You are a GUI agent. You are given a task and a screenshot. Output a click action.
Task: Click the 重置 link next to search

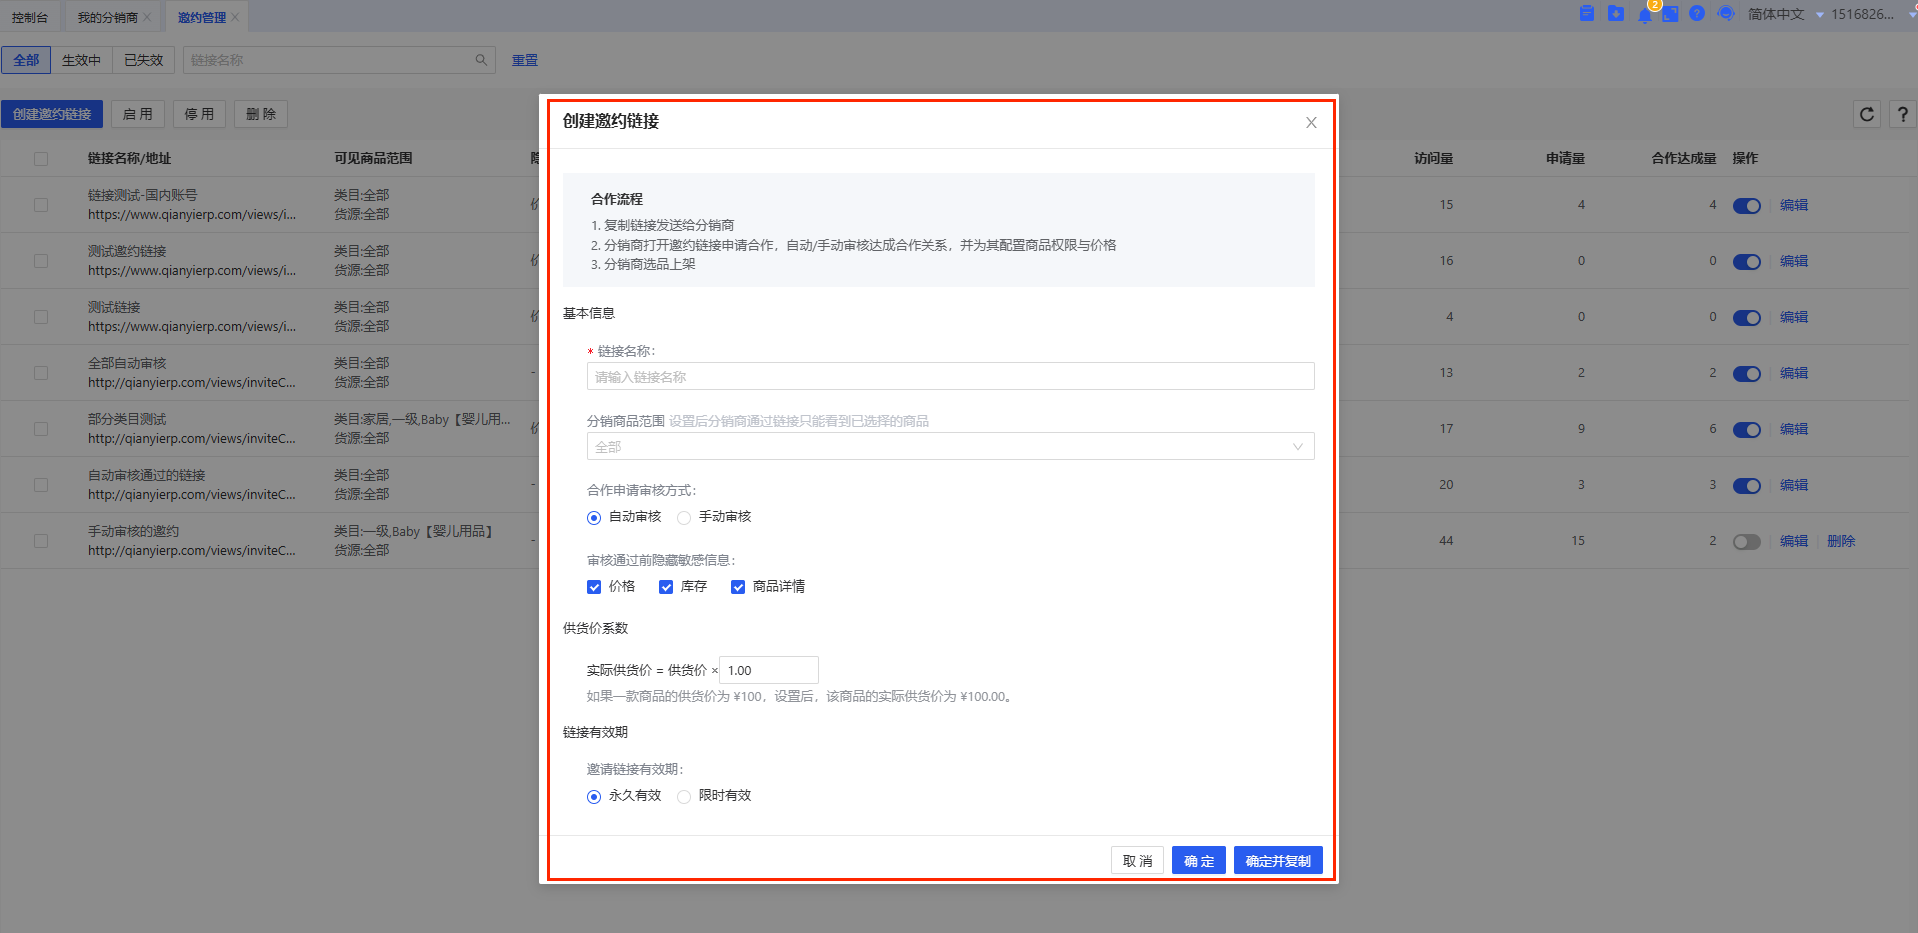coord(525,60)
